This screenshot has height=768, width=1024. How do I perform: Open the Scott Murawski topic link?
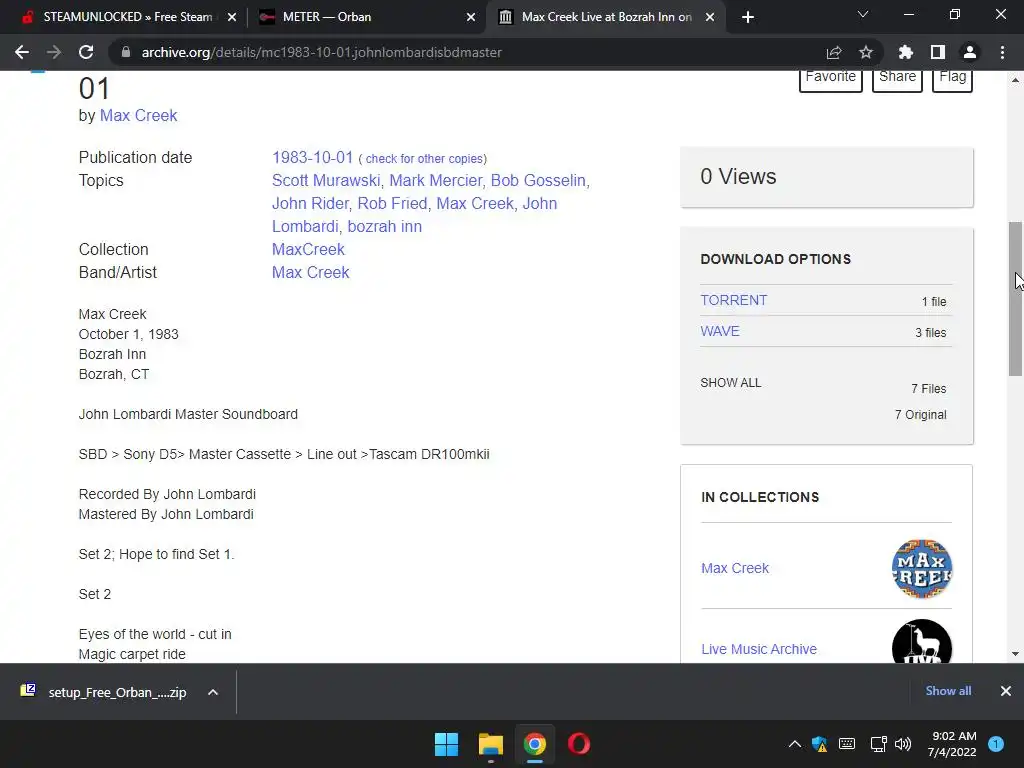[x=326, y=180]
